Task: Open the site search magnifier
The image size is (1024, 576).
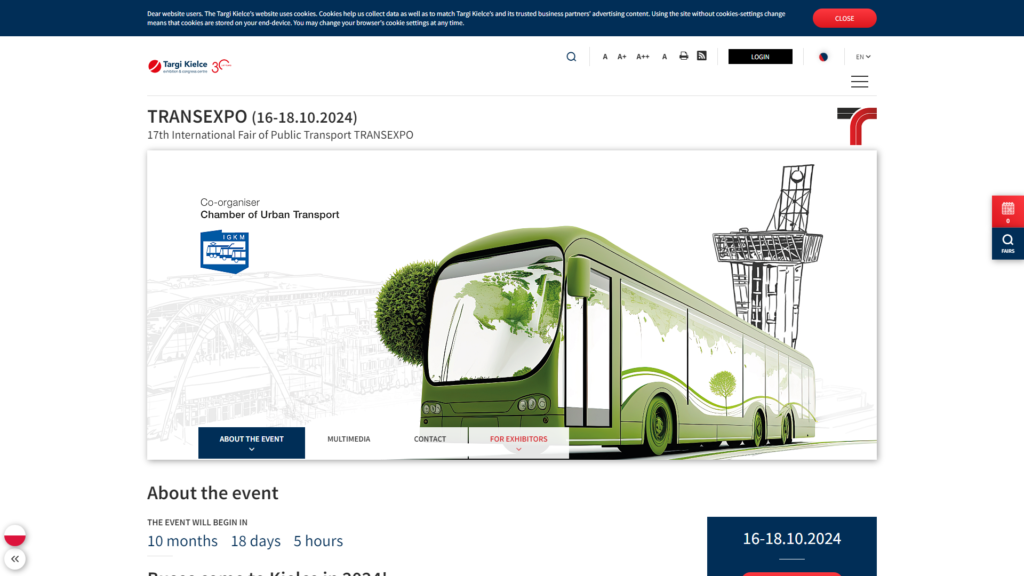Action: pos(571,57)
